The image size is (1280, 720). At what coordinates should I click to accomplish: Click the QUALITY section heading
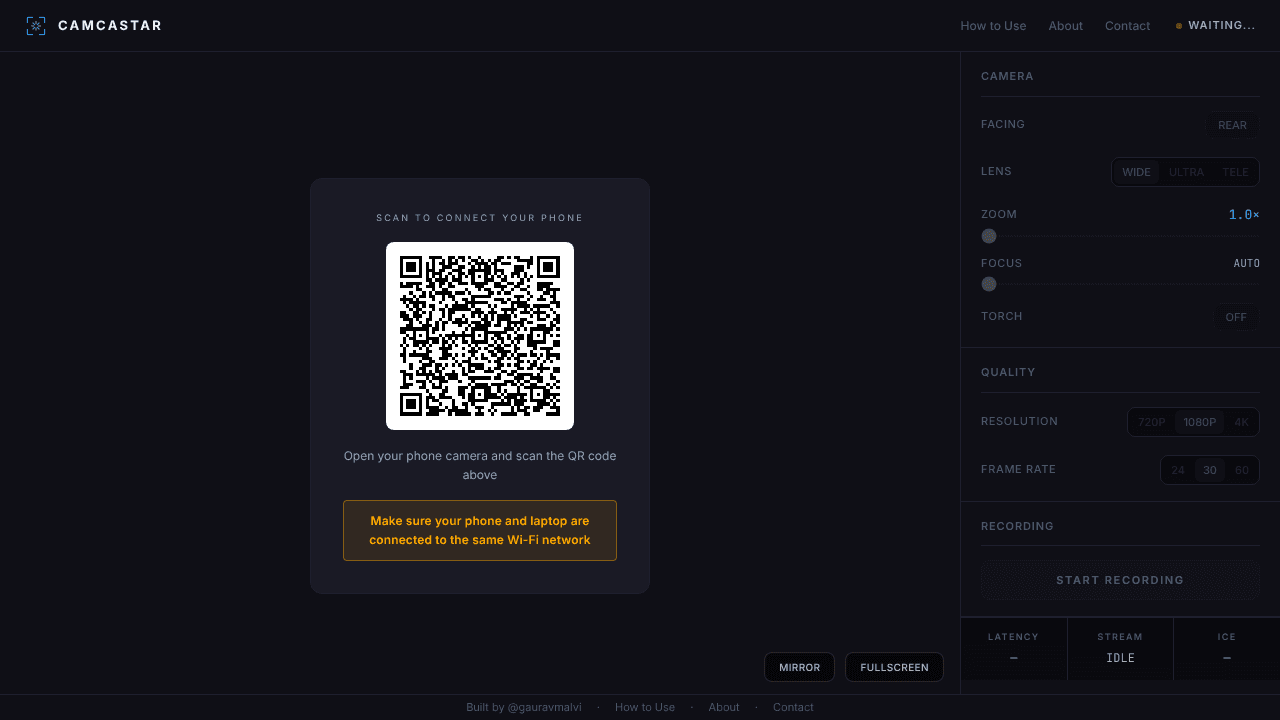coord(1008,372)
